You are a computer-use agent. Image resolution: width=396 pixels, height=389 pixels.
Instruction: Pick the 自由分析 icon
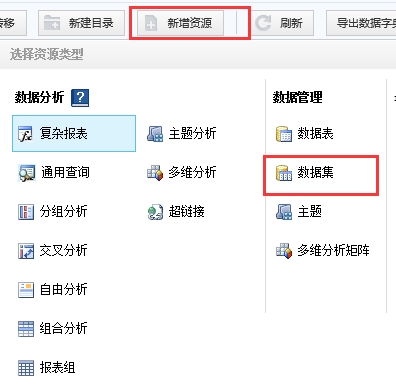[26, 290]
